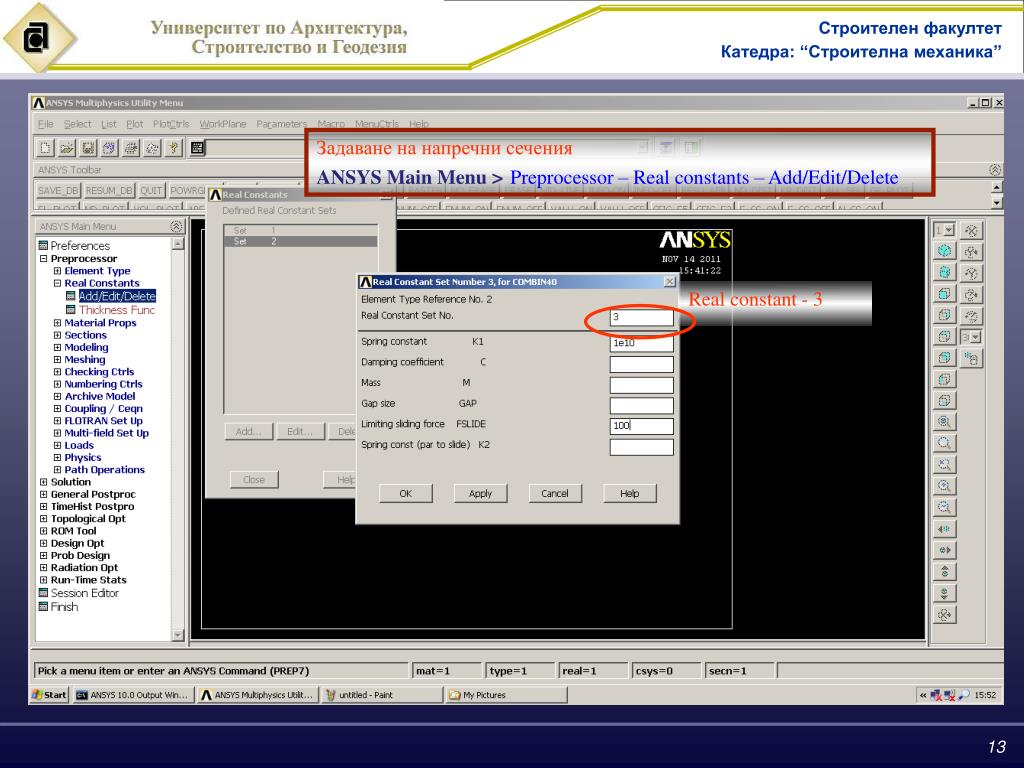The width and height of the screenshot is (1024, 768).
Task: Click the Gap size GAP field
Action: pyautogui.click(x=641, y=406)
